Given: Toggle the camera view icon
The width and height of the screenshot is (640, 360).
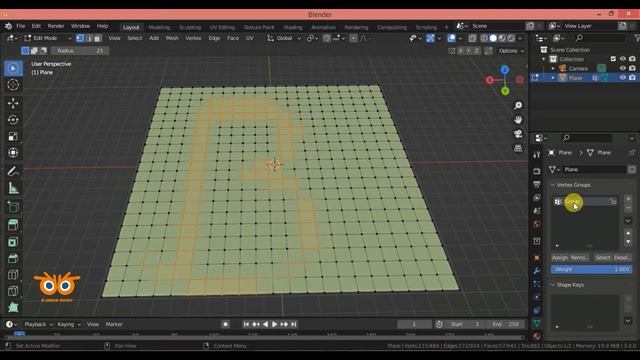Looking at the screenshot, I should tap(518, 134).
